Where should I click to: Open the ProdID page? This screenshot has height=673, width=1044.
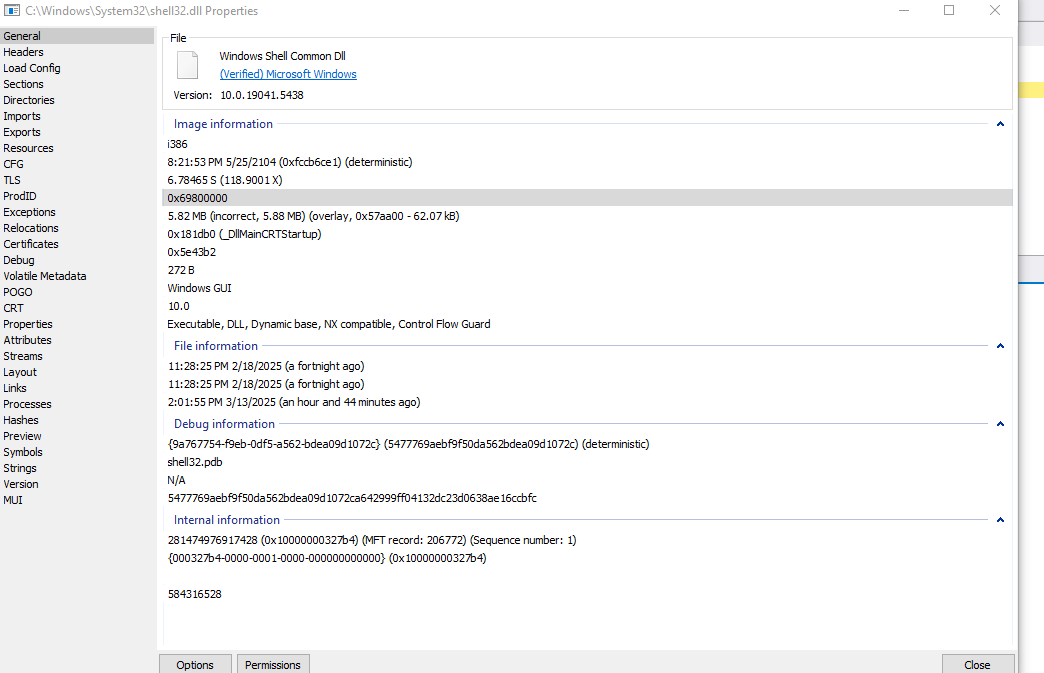(77, 196)
